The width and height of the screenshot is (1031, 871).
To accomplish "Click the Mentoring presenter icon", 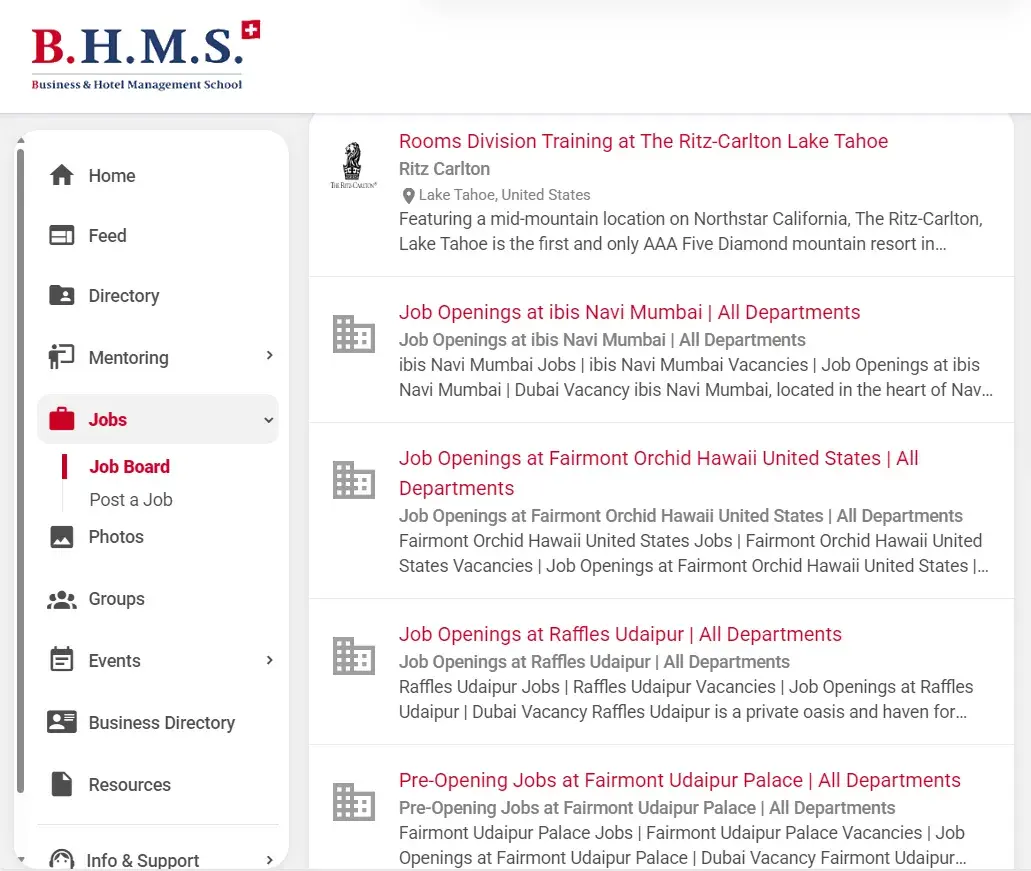I will click(62, 357).
